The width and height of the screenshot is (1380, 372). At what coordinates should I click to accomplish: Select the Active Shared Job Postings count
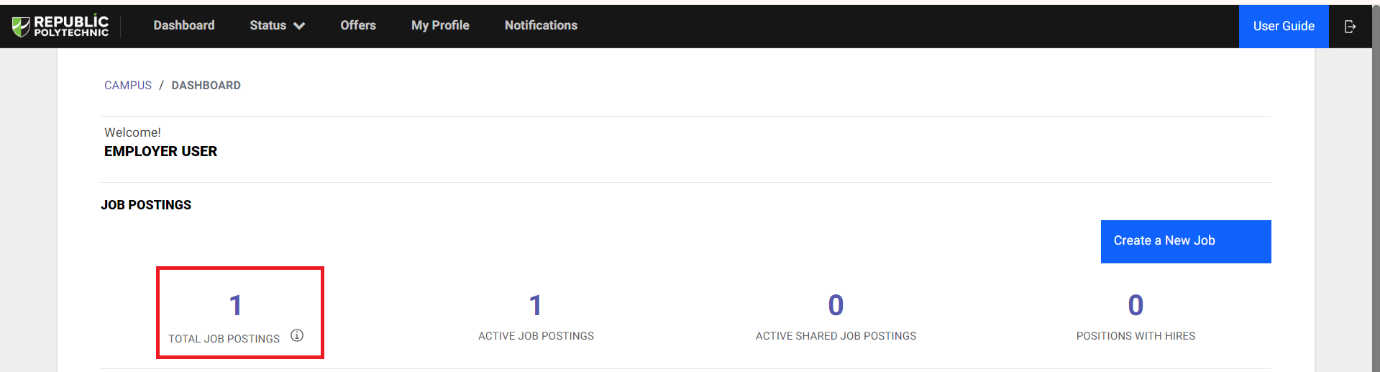(836, 305)
